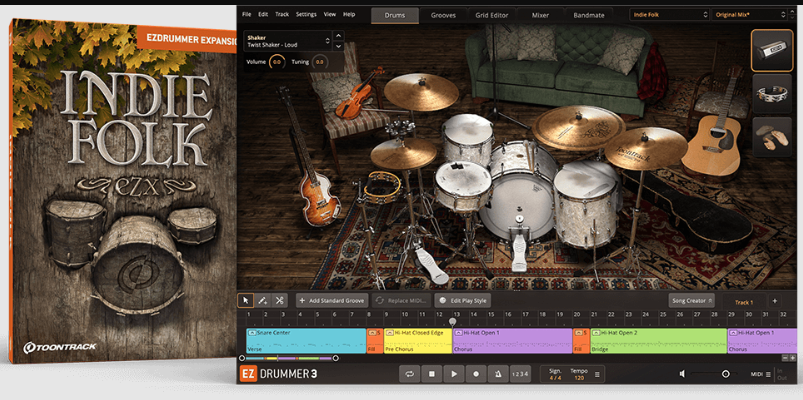Viewport: 803px width, 400px height.
Task: Select the shaker percussion thumbnail
Action: pyautogui.click(x=772, y=50)
